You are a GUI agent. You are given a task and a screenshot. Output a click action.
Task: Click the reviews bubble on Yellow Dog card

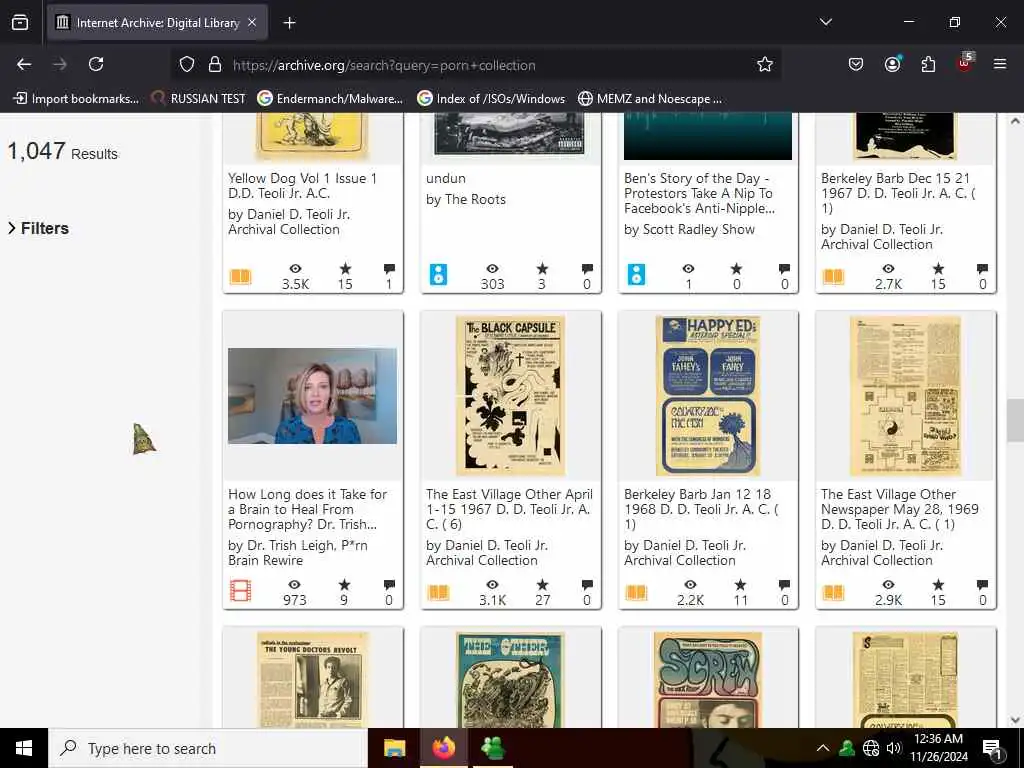coord(389,268)
